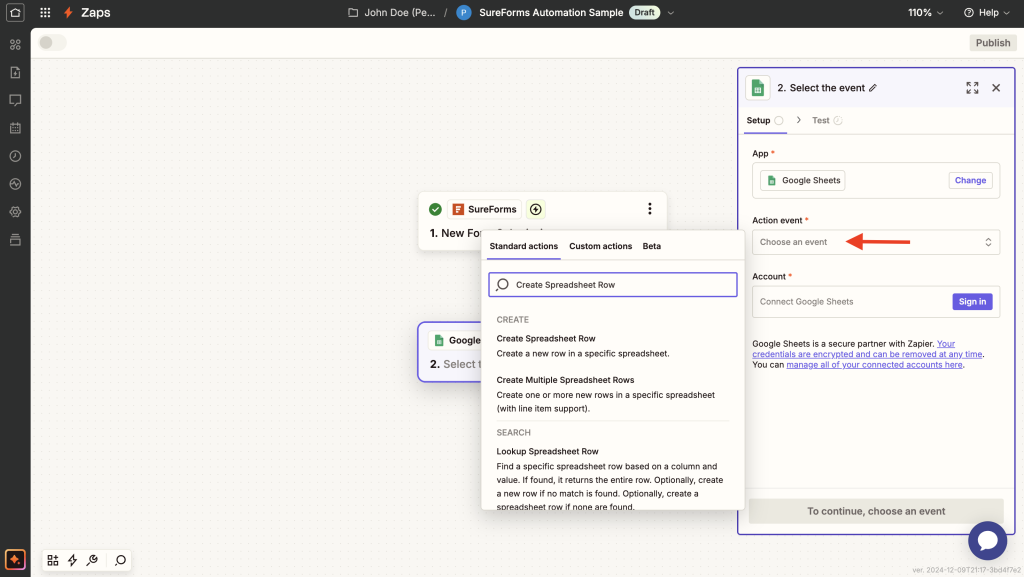Click the plus icon on SureForms step

click(536, 209)
